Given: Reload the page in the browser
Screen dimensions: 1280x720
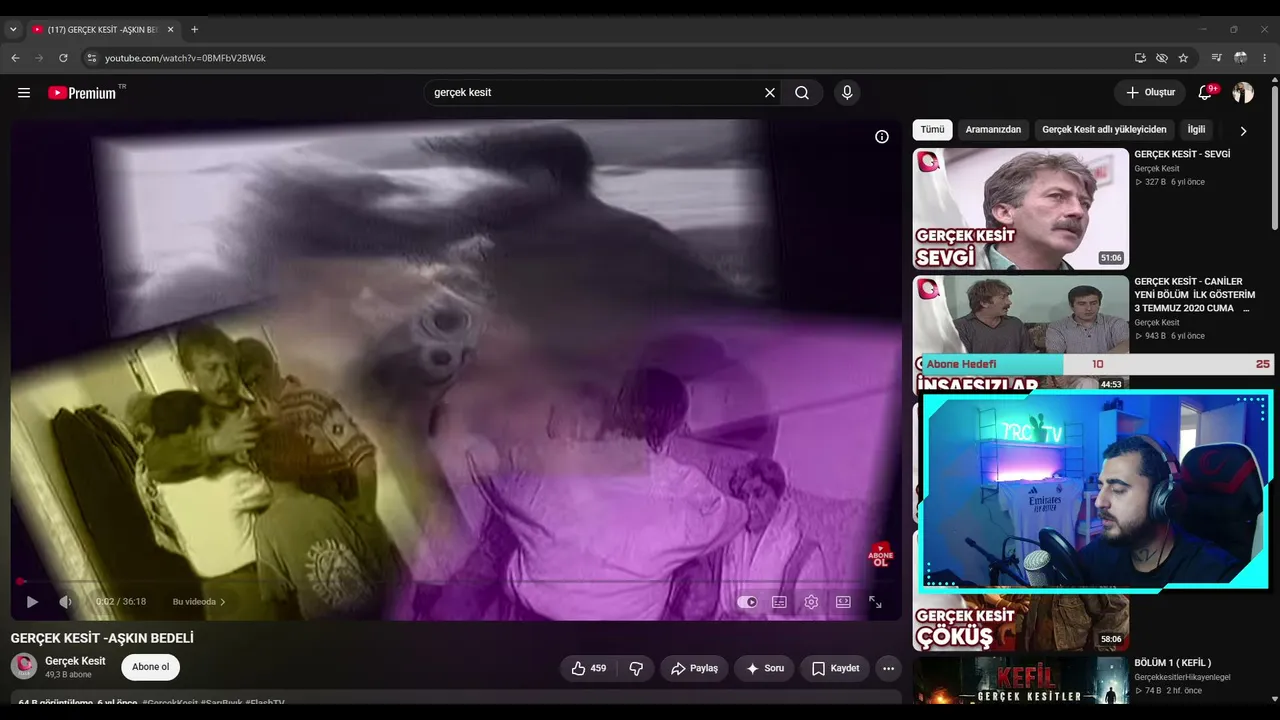Looking at the screenshot, I should click(x=63, y=58).
